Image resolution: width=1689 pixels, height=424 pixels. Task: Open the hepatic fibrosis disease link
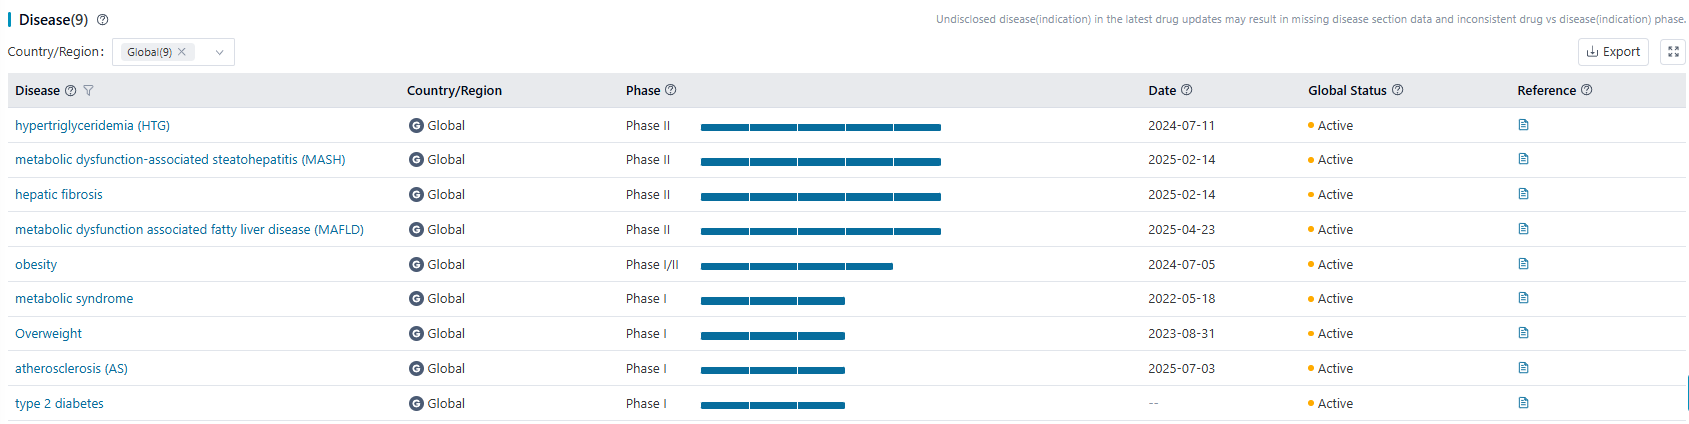coord(59,195)
